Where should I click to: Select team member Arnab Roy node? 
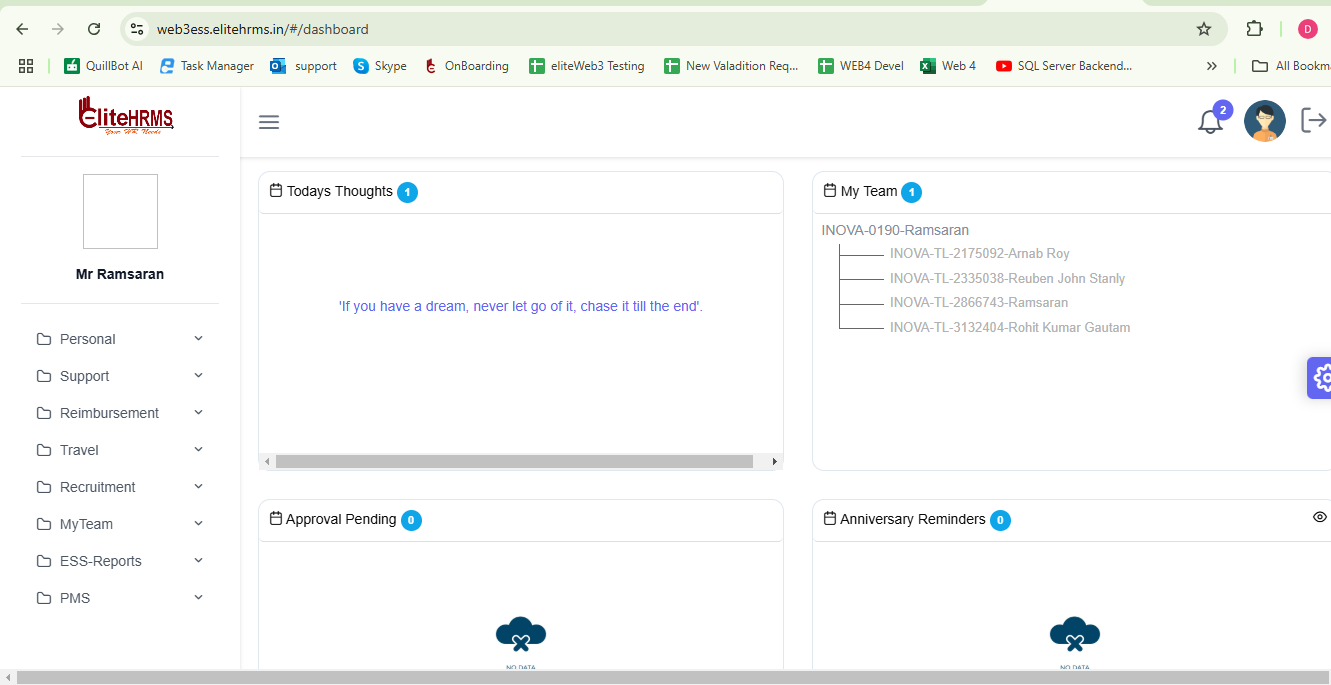[979, 254]
